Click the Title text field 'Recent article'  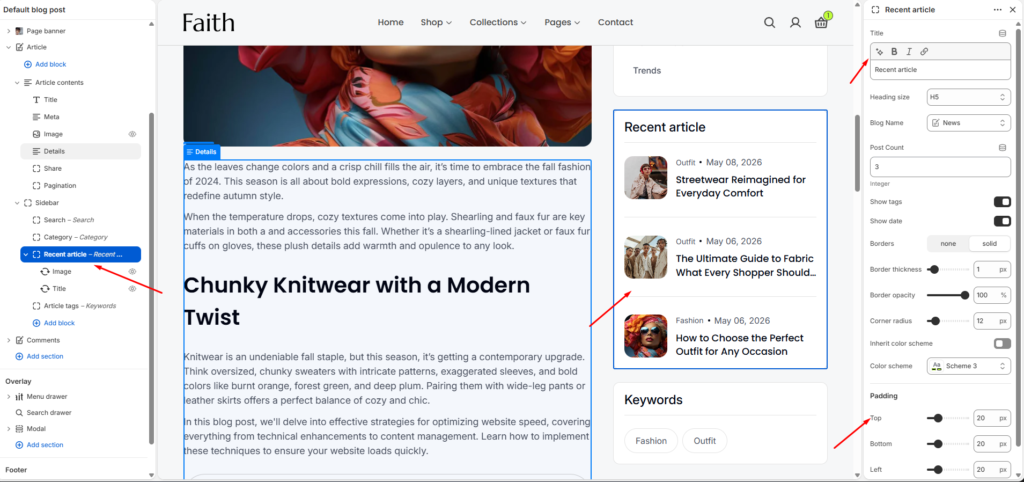pos(940,70)
